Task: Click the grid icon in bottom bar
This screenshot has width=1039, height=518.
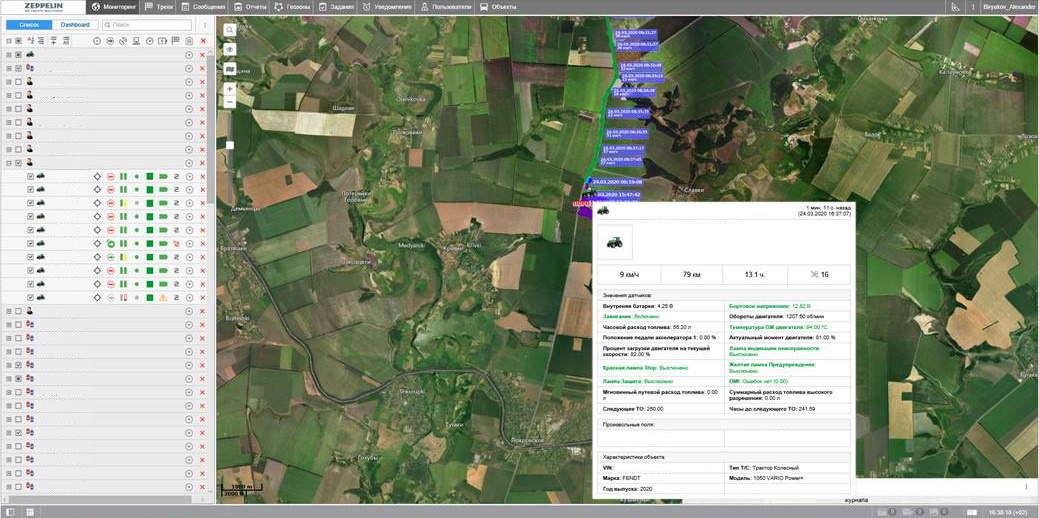Action: point(30,512)
